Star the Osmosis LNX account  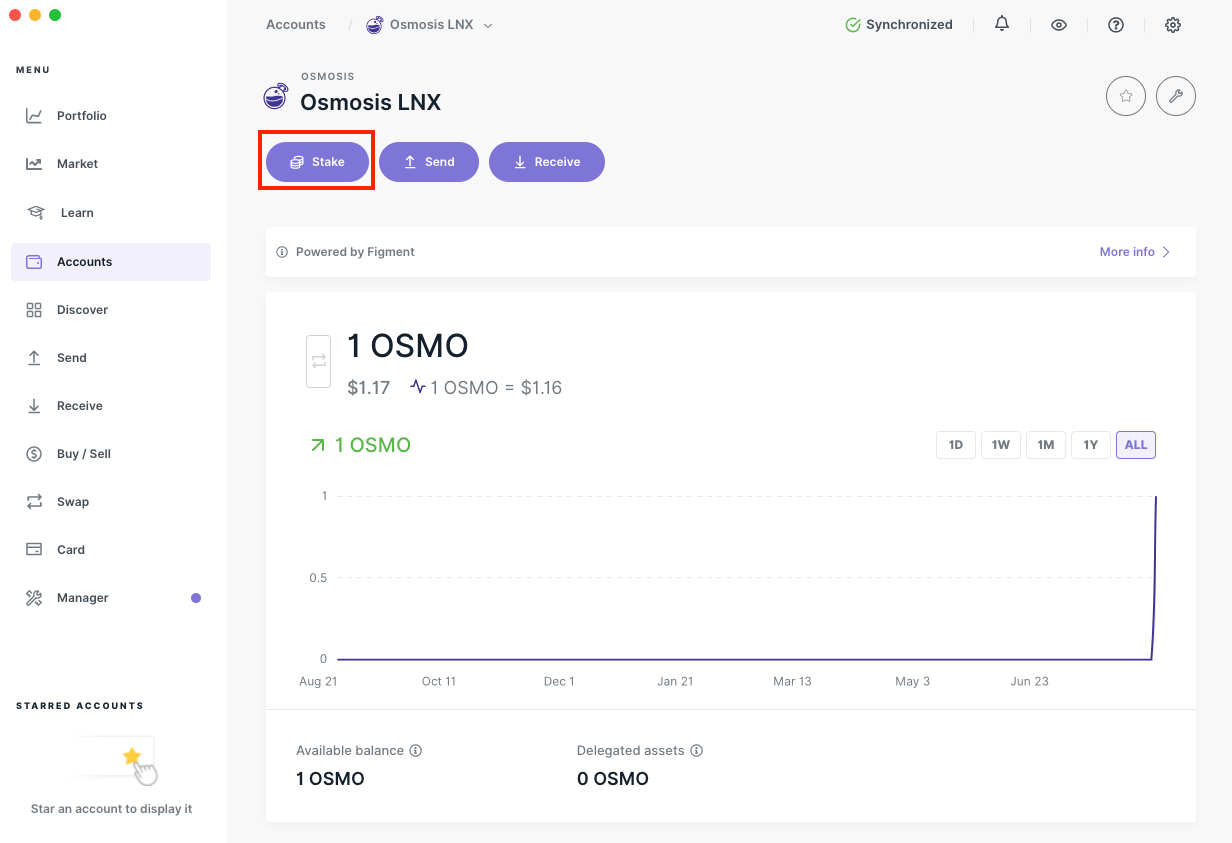(x=1126, y=96)
